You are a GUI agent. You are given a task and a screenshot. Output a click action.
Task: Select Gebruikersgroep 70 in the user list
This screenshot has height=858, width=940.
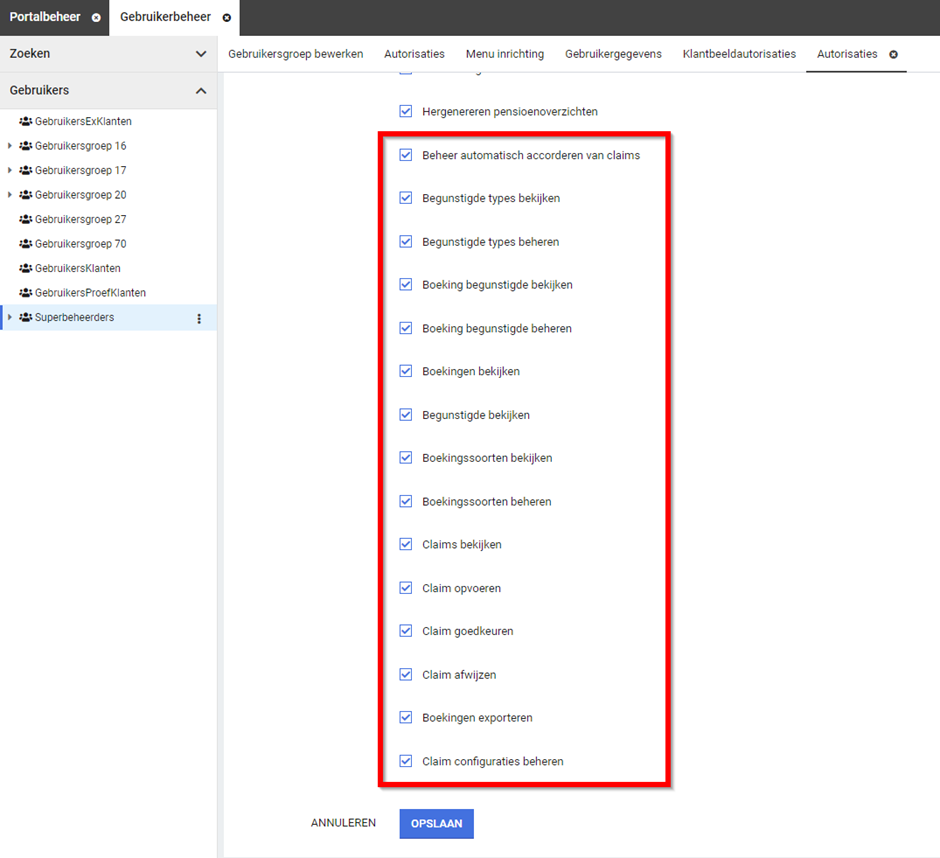tap(80, 244)
